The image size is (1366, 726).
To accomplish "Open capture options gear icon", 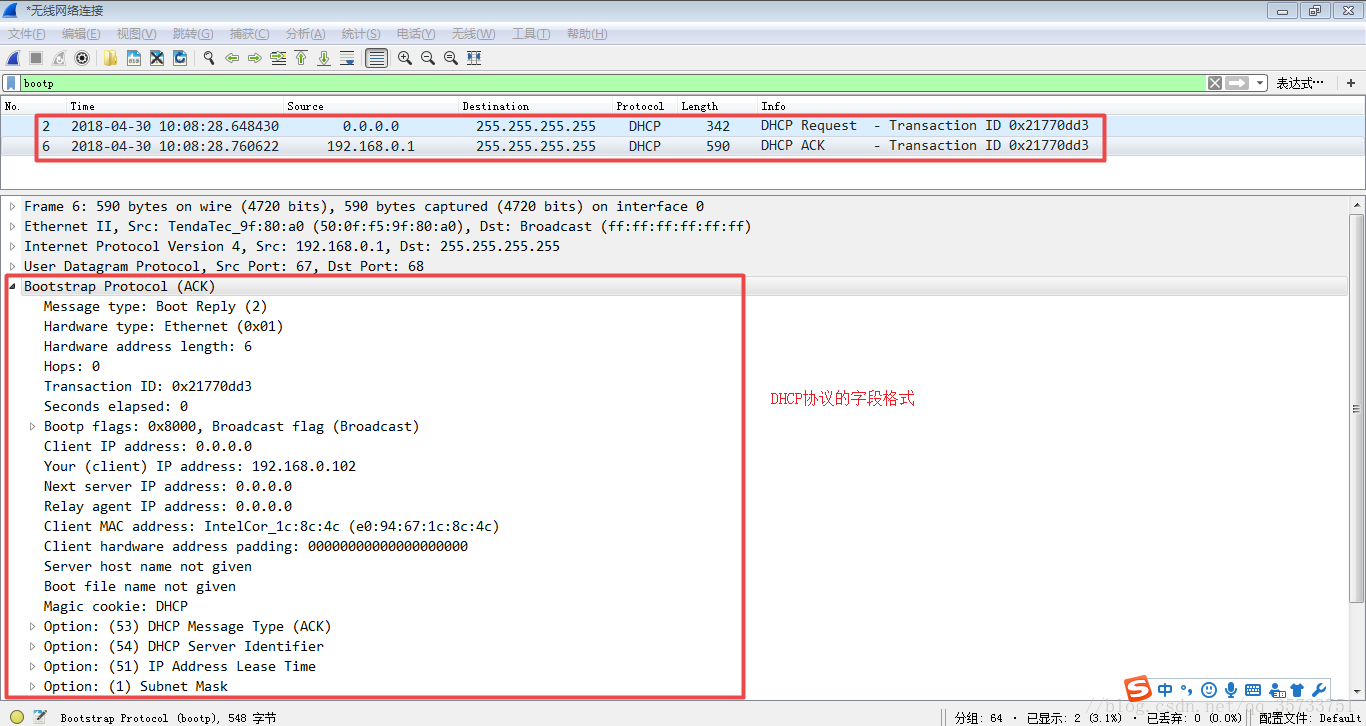I will (82, 58).
